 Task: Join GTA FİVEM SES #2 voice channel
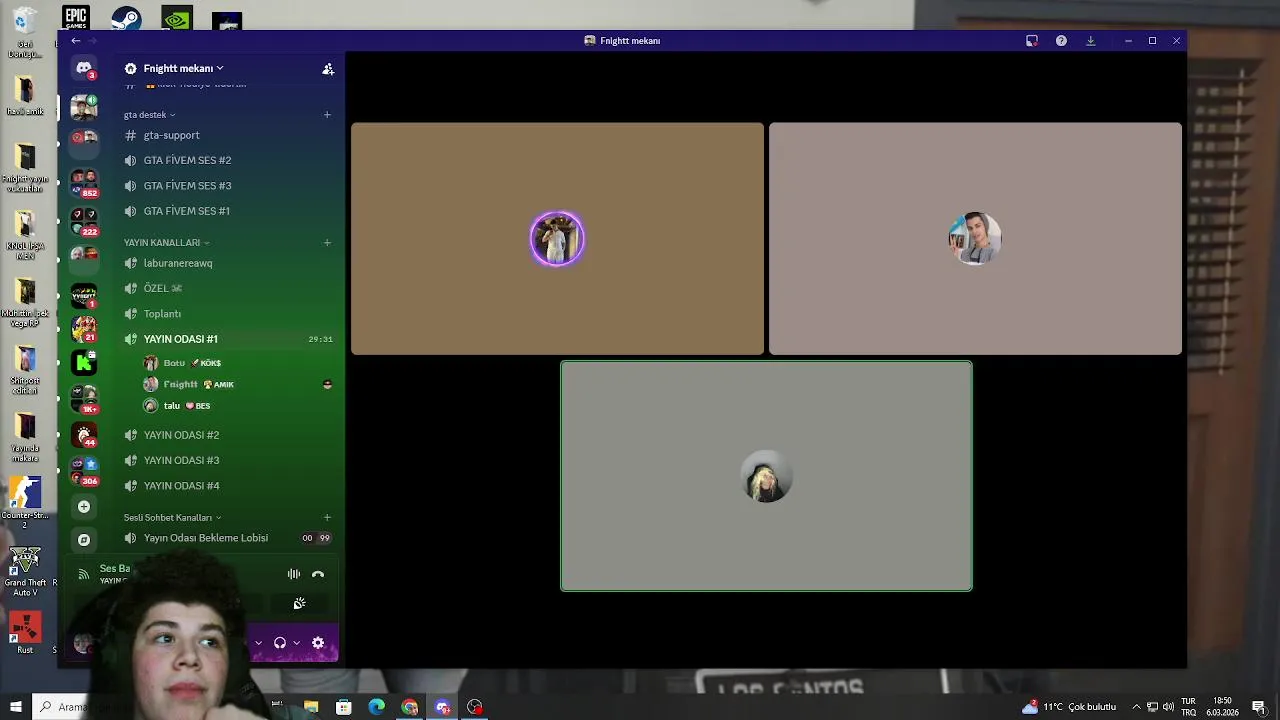coord(228,160)
